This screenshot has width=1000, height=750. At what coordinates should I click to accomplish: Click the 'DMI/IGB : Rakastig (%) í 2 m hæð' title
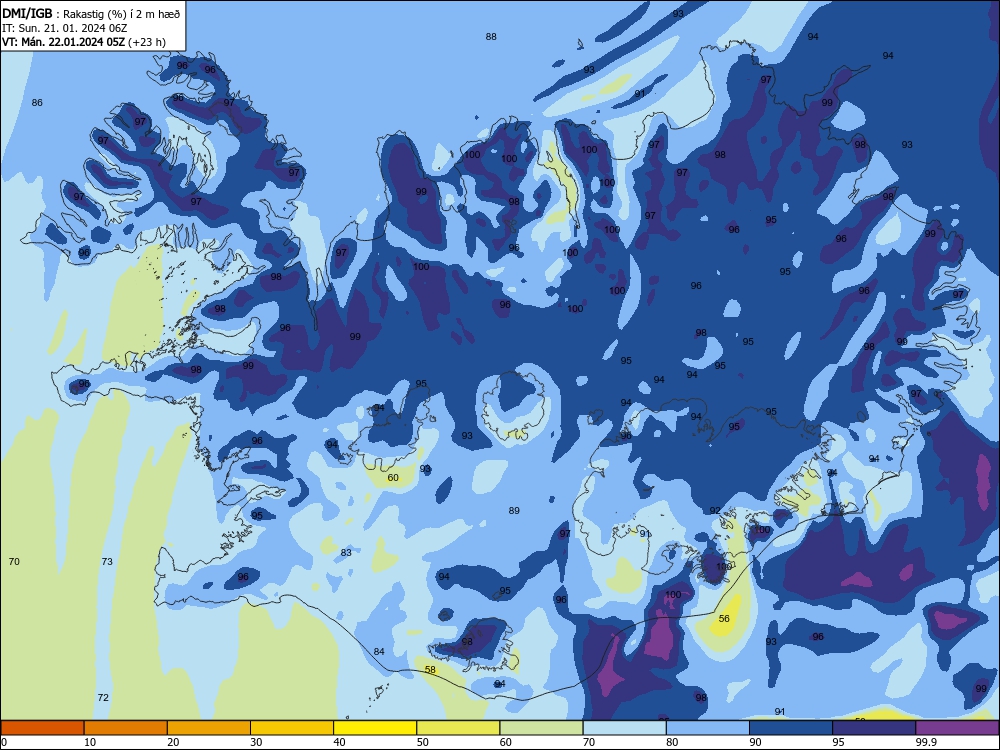coord(91,13)
